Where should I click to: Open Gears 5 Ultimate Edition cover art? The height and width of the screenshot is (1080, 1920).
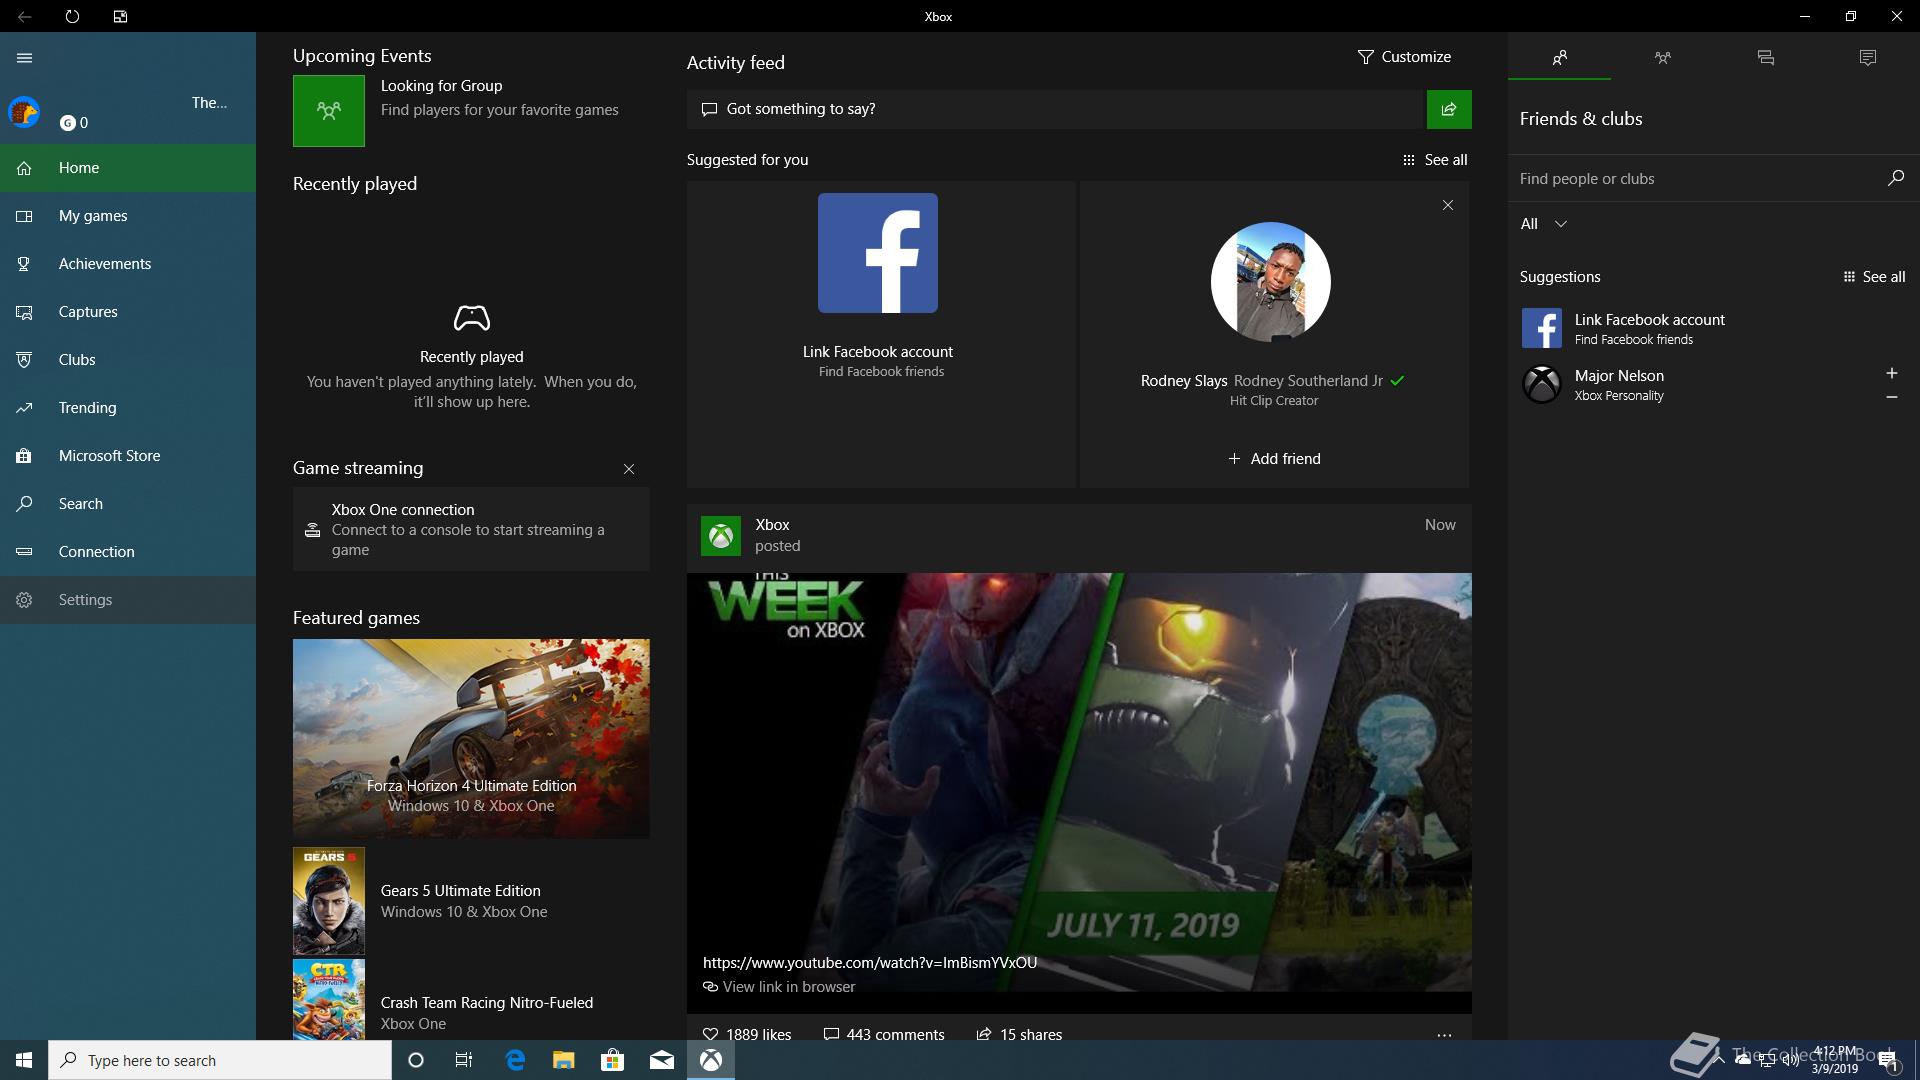[x=329, y=901]
